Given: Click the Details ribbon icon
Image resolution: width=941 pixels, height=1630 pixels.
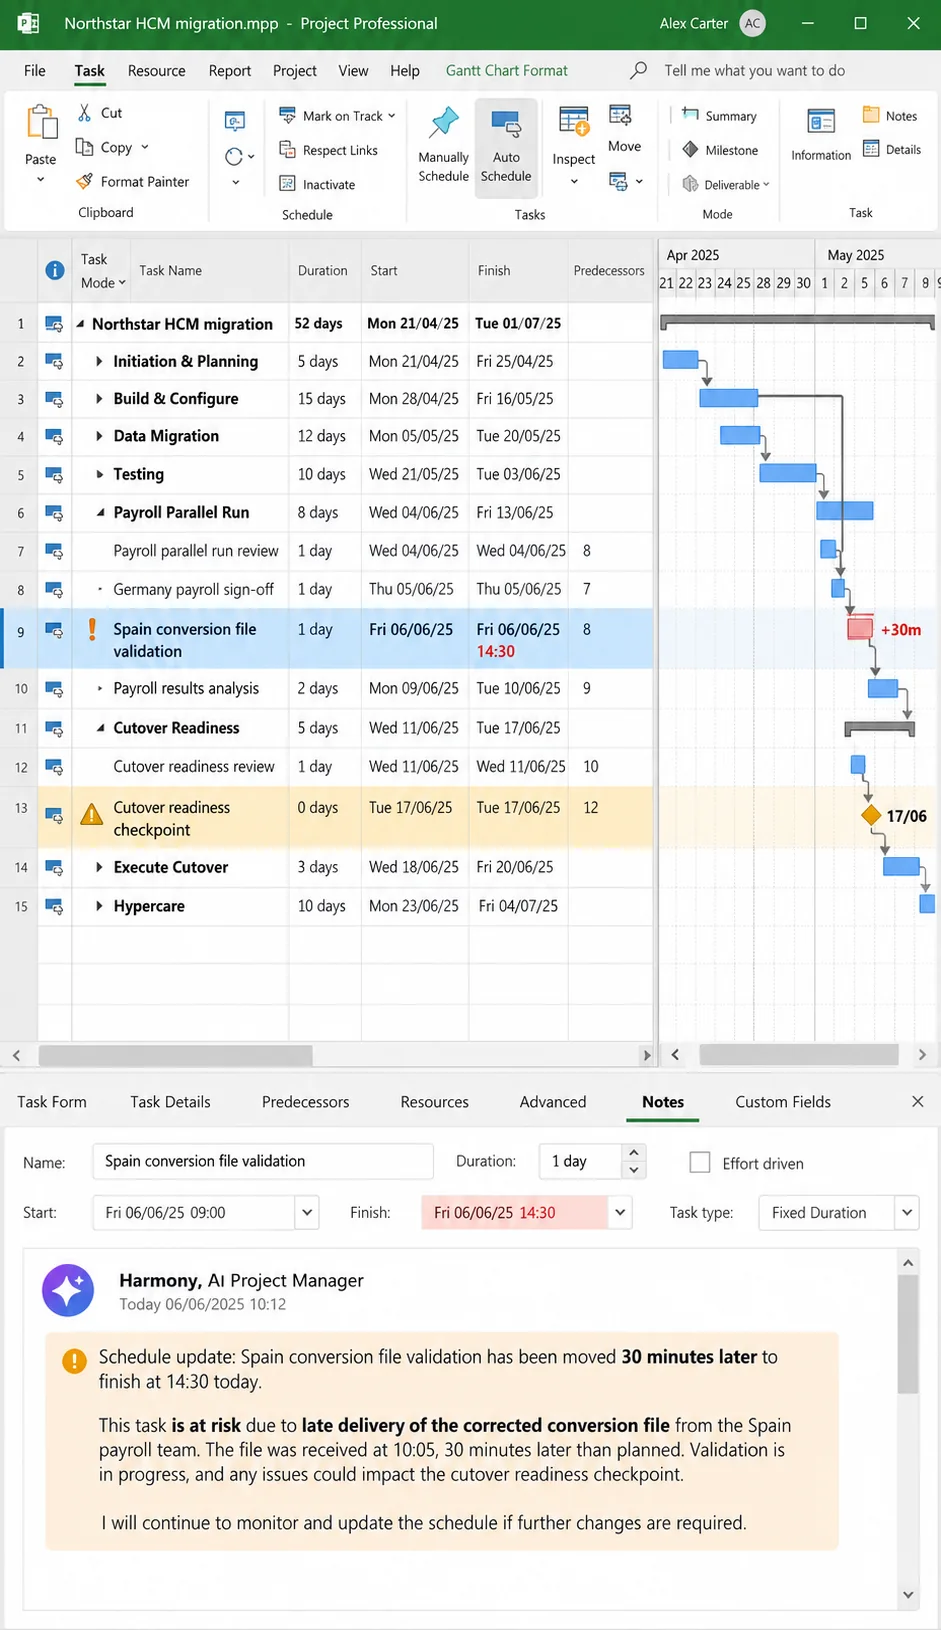Looking at the screenshot, I should [871, 149].
